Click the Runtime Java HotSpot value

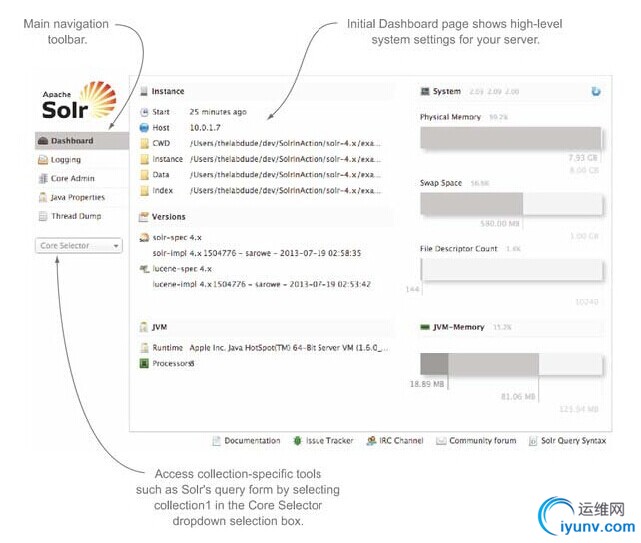289,348
